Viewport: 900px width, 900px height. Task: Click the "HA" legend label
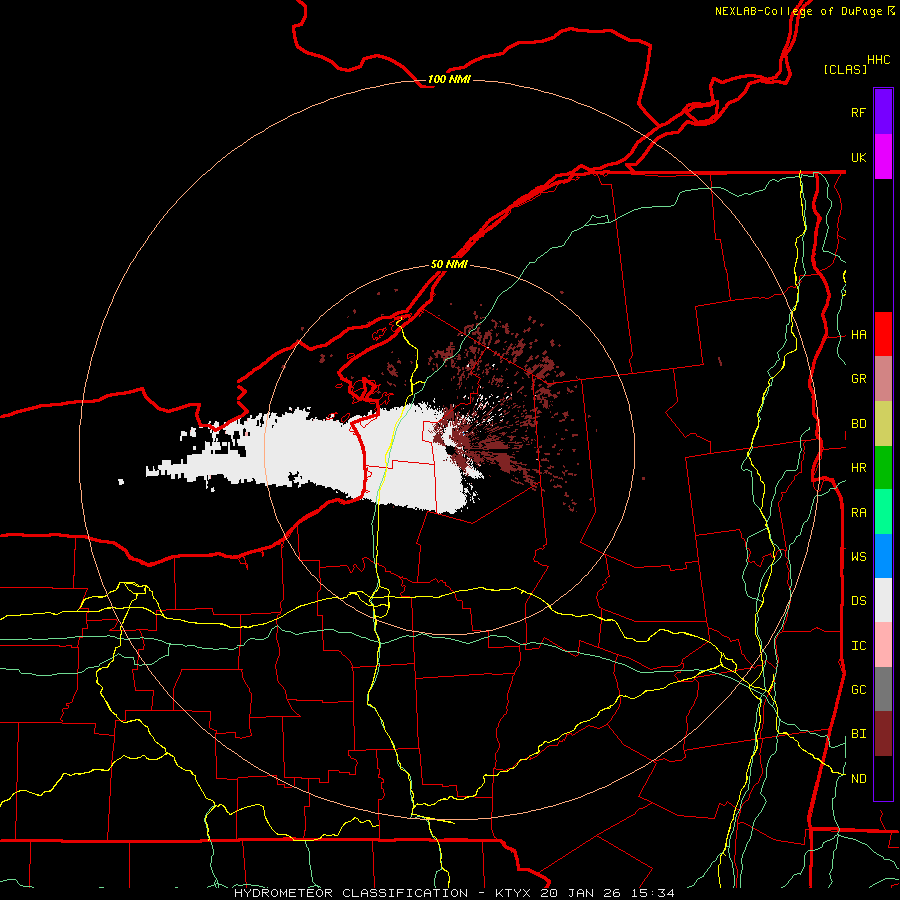pos(858,335)
